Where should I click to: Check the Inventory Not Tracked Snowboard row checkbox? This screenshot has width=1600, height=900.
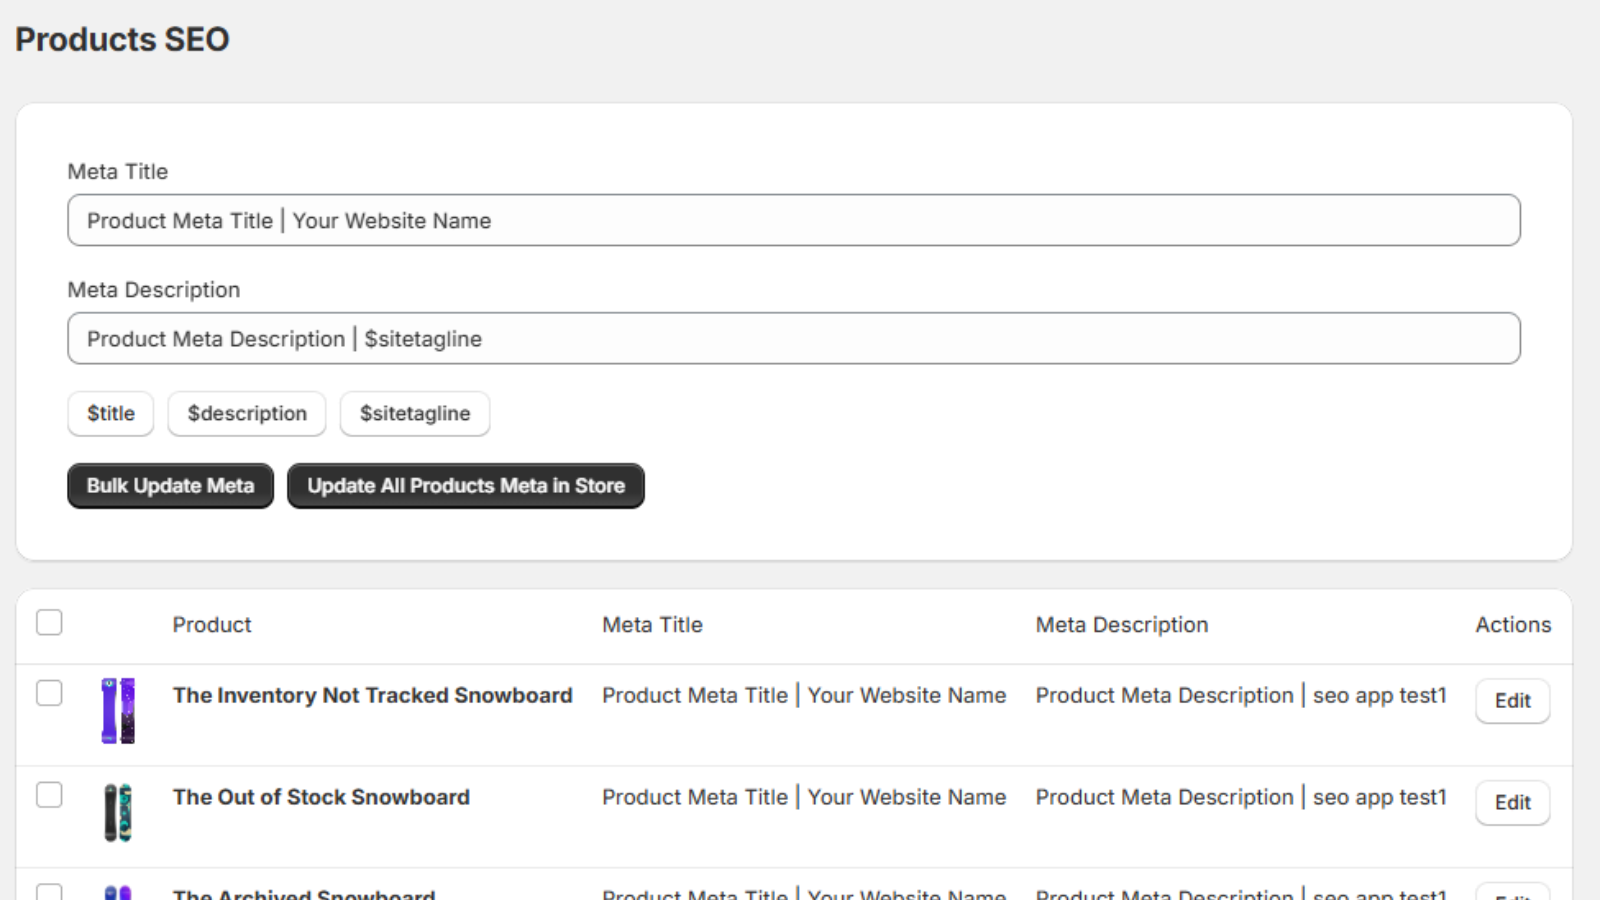pos(48,693)
